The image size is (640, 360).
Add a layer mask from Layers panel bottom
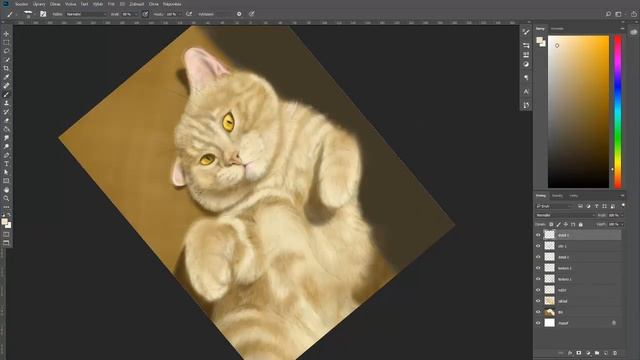[579, 353]
